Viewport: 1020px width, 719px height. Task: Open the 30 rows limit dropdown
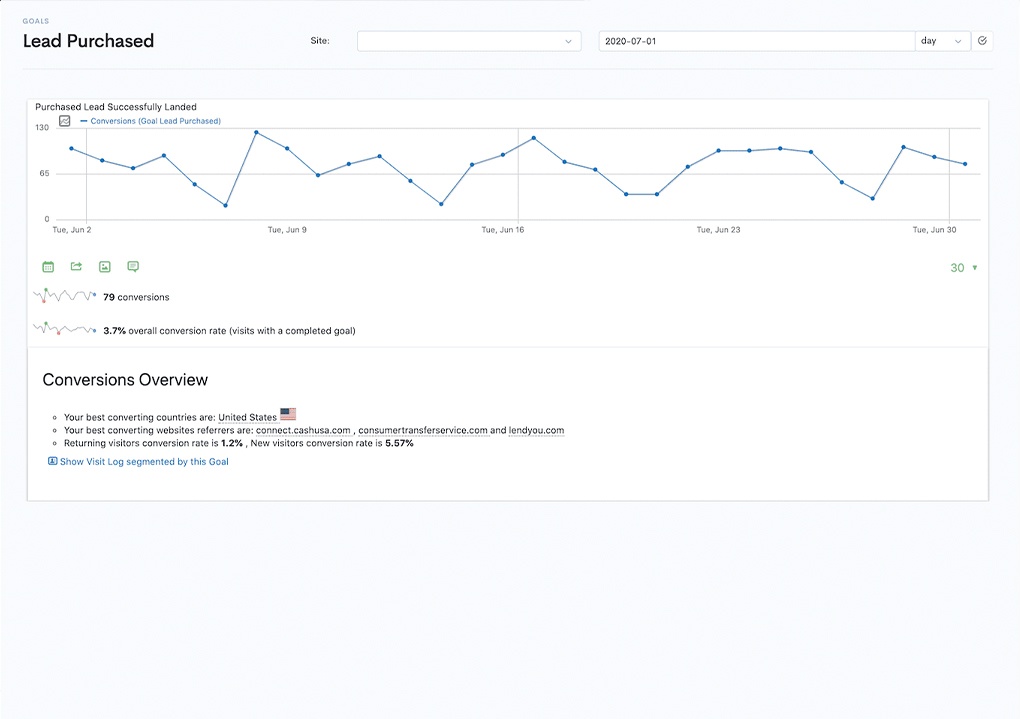[963, 268]
